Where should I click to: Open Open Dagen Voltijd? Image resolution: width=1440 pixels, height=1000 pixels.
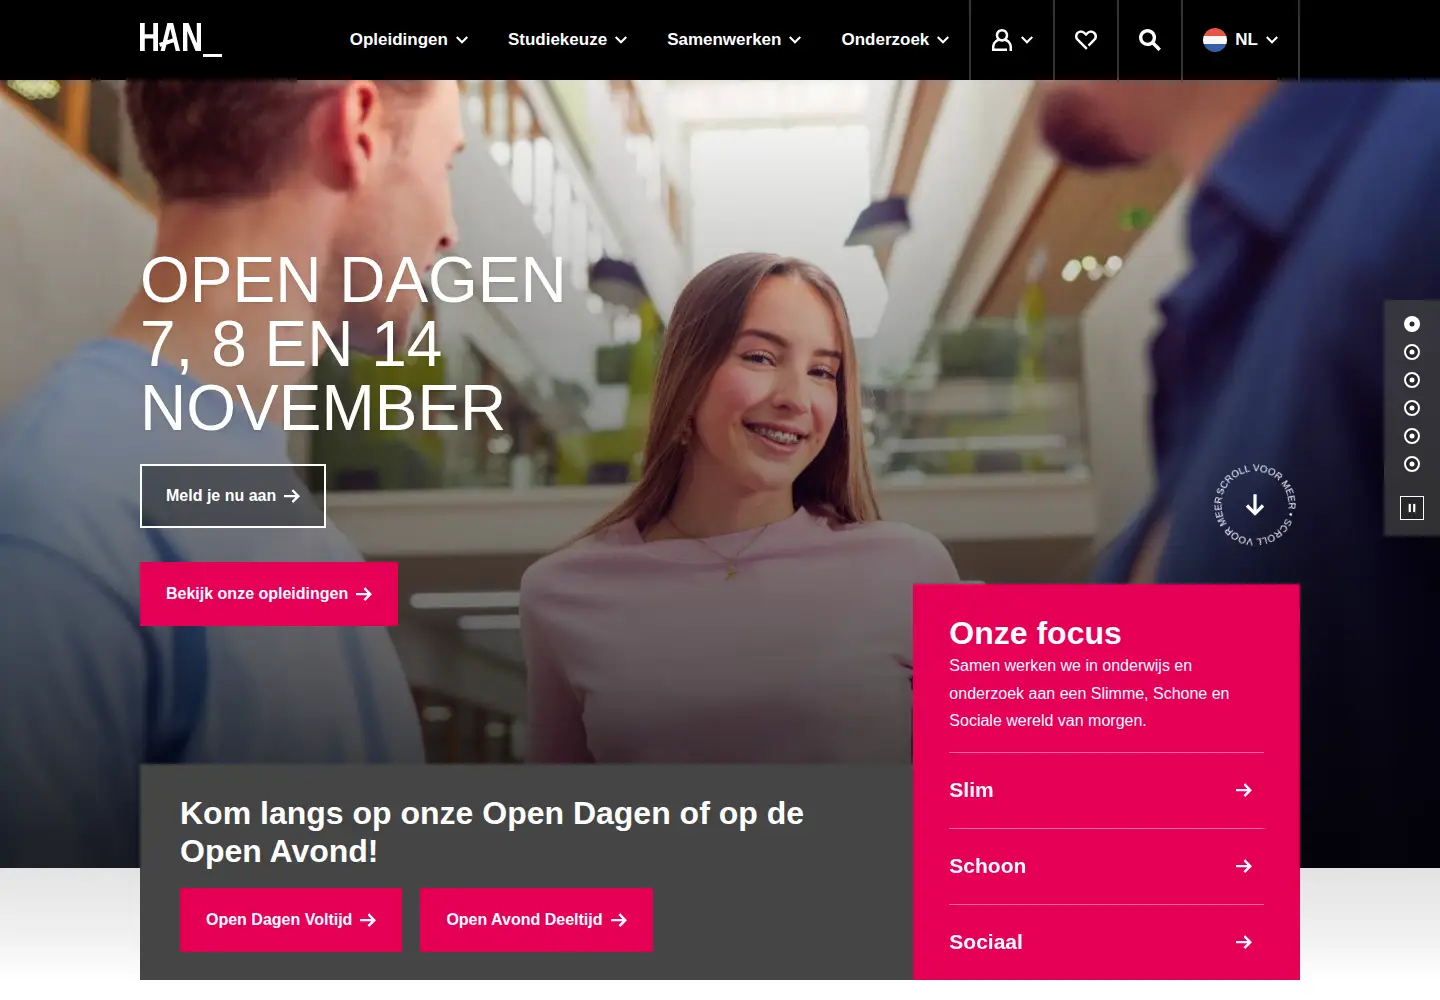point(291,920)
